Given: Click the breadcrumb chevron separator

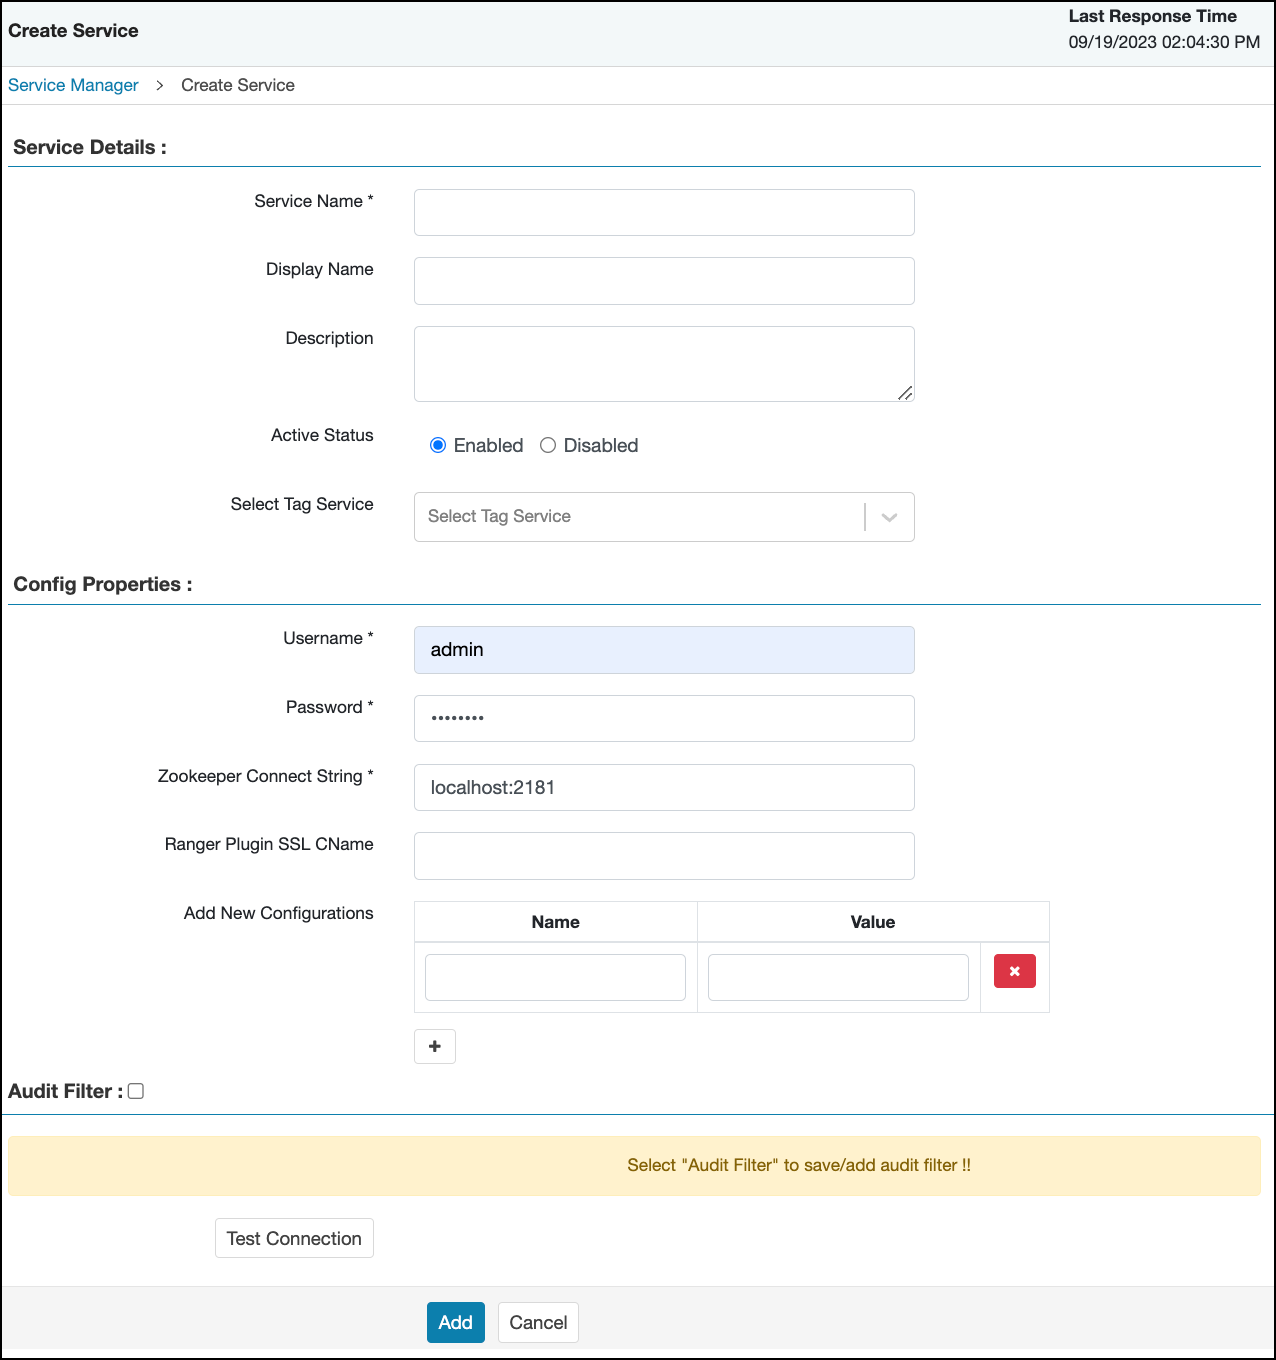Looking at the screenshot, I should (x=160, y=86).
